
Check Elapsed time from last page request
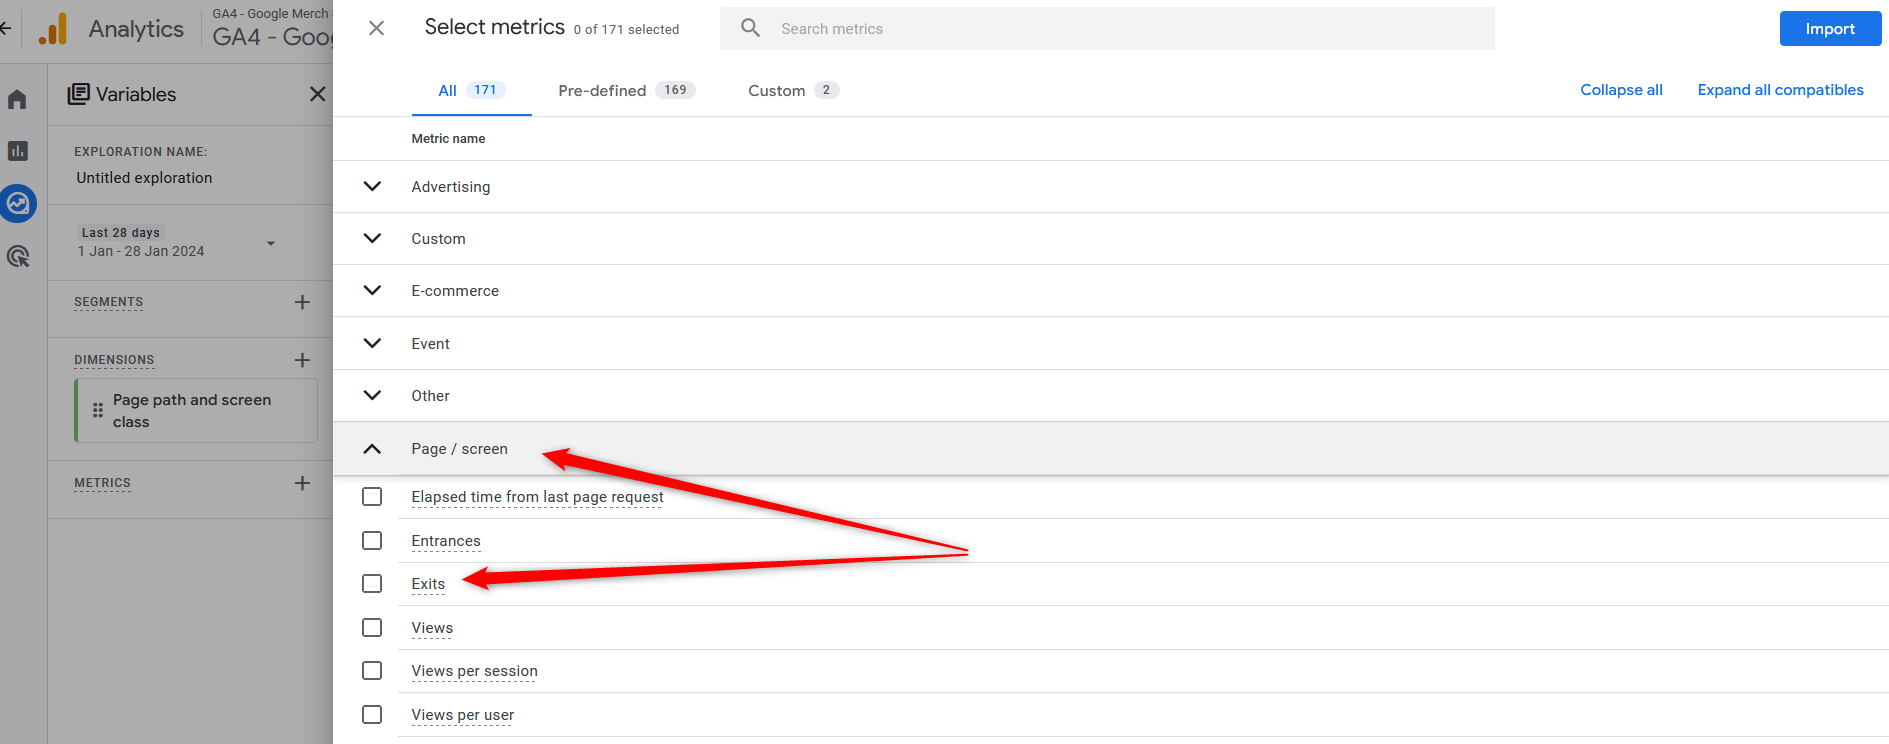(372, 497)
